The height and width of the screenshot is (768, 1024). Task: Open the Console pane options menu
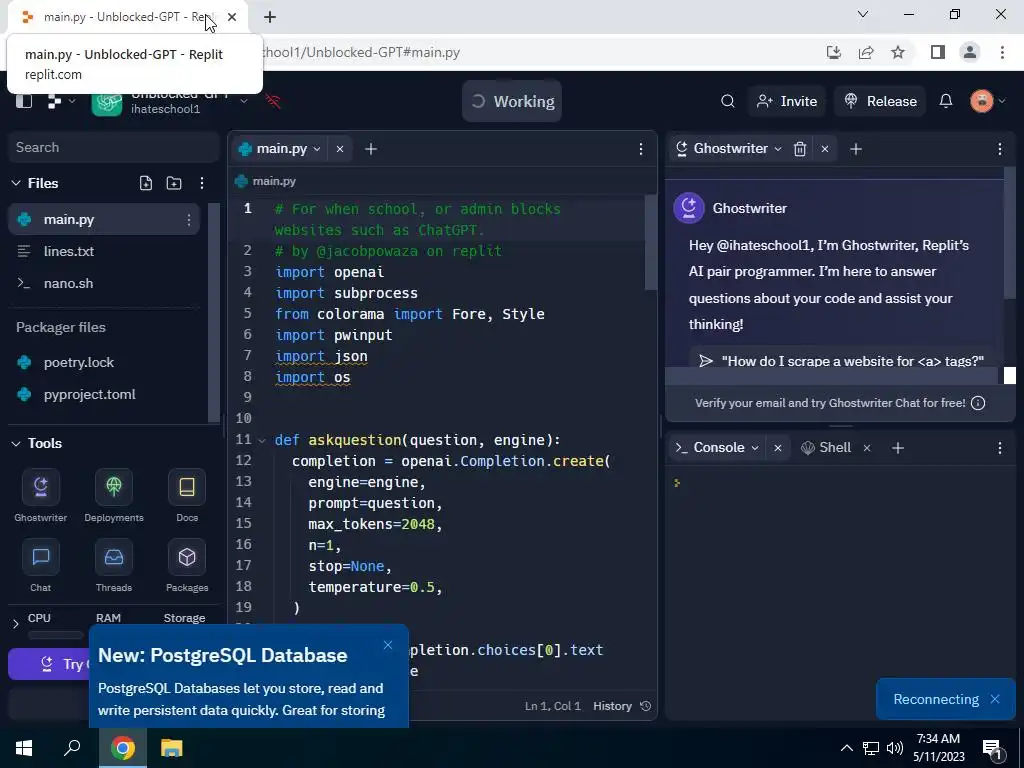(1000, 448)
